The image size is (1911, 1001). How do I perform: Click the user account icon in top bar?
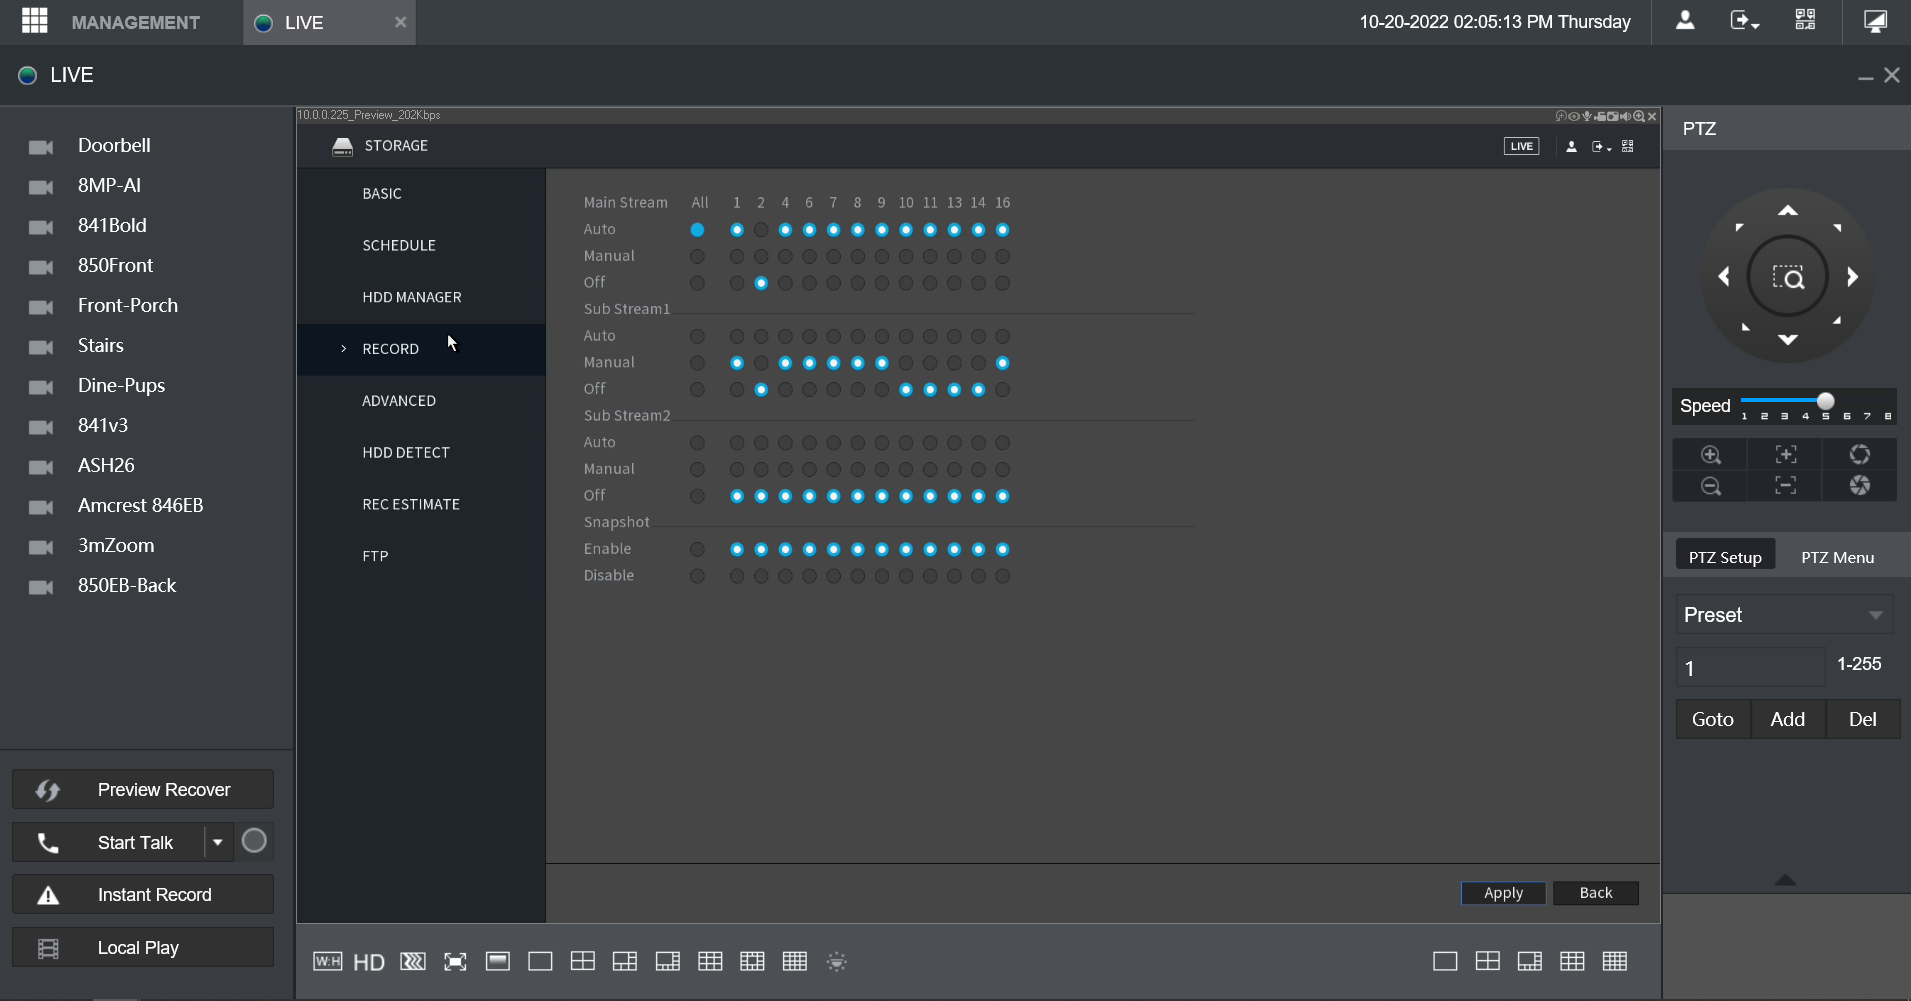click(x=1685, y=21)
